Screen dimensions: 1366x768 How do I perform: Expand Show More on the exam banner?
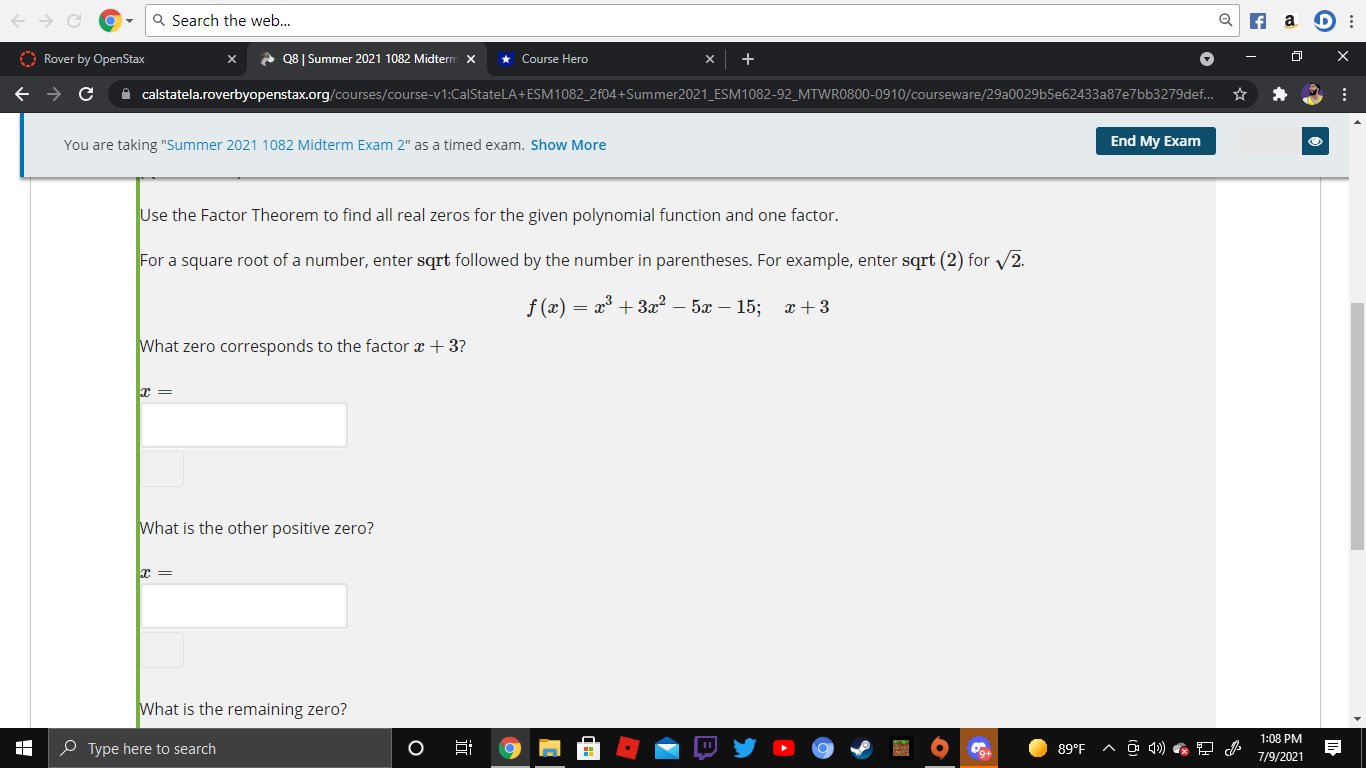click(x=568, y=145)
